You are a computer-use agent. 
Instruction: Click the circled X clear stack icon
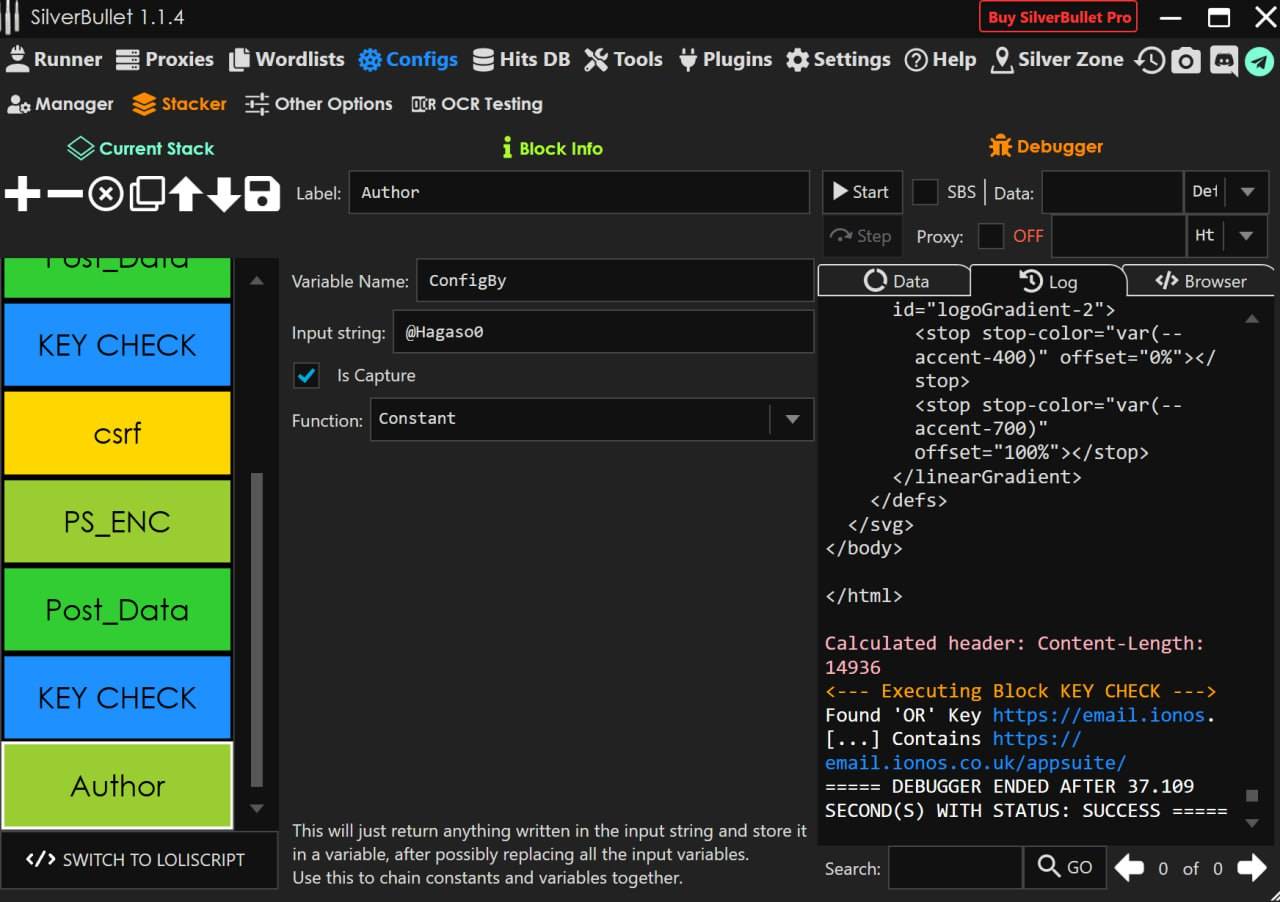click(105, 194)
